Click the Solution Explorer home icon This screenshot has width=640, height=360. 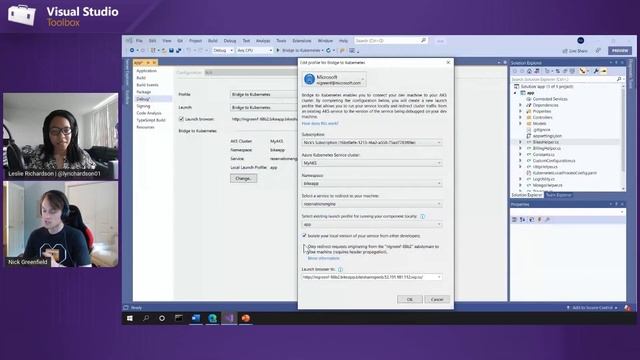point(529,71)
